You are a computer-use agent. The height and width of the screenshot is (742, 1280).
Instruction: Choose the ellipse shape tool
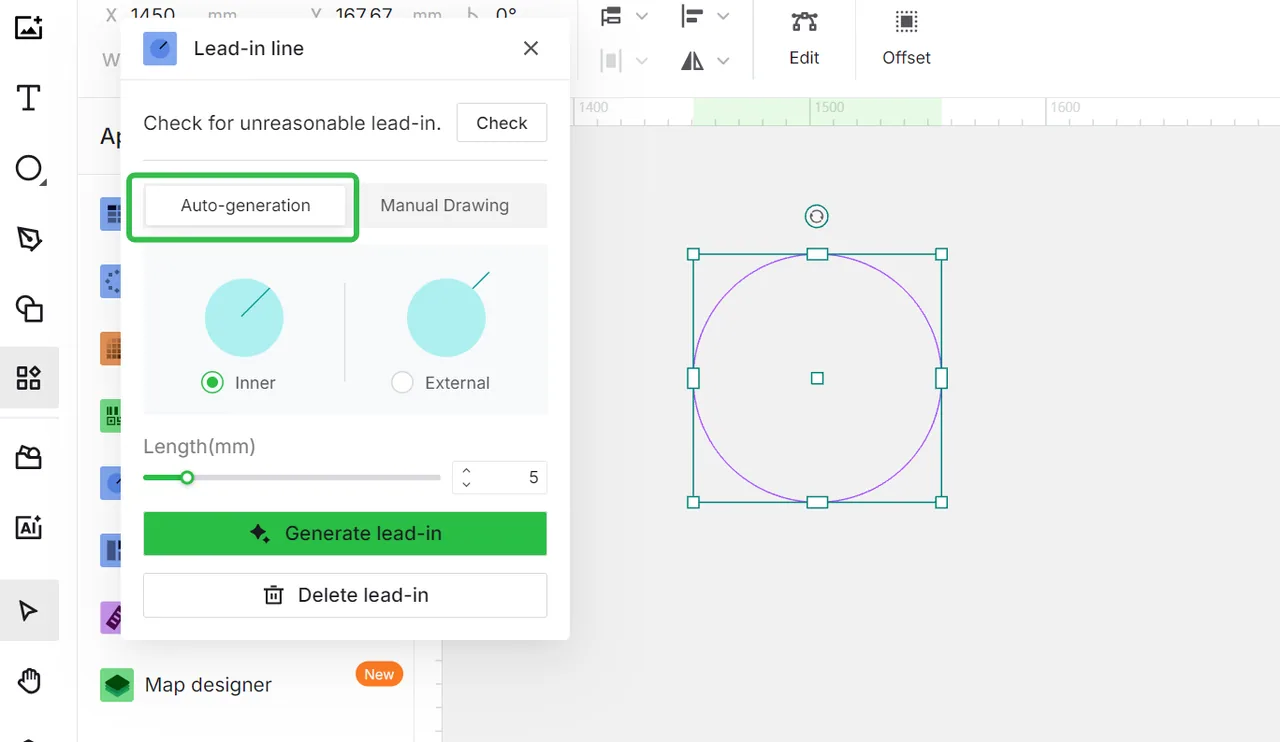[29, 169]
